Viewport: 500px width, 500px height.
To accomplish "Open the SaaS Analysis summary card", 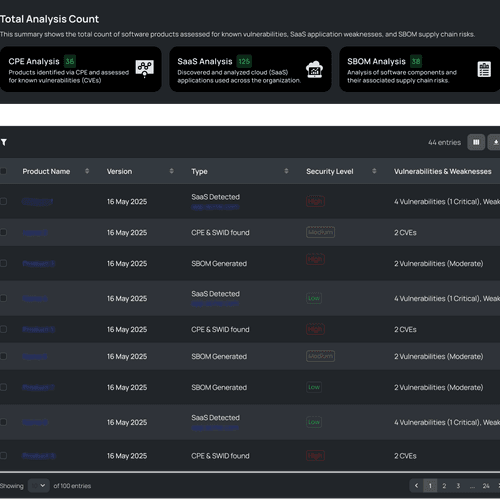I will coord(250,69).
